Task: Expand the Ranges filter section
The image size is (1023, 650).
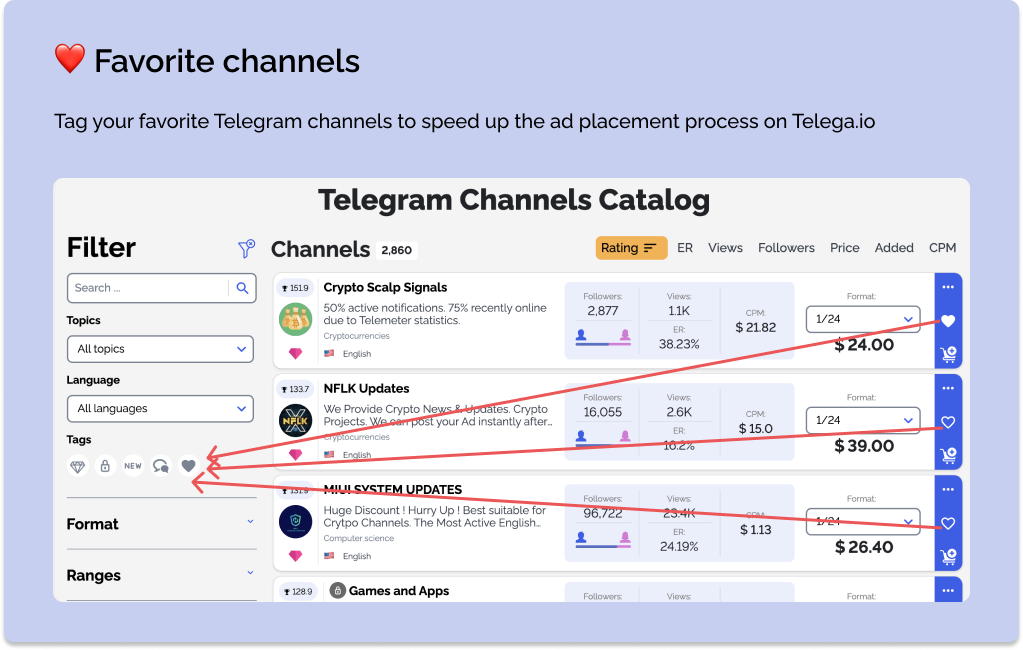Action: click(x=161, y=576)
